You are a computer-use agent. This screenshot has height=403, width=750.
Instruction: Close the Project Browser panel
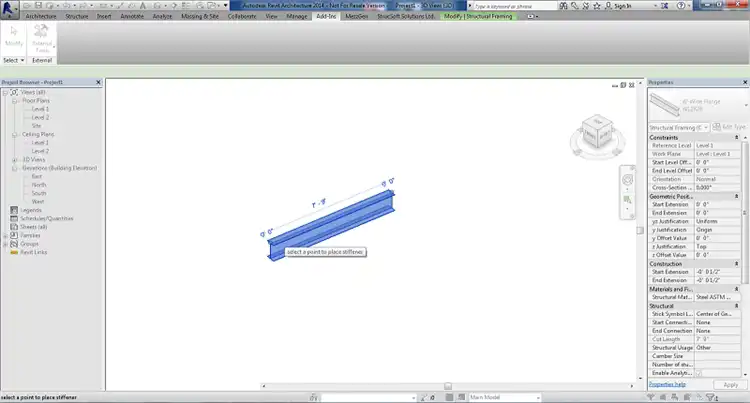click(x=98, y=82)
